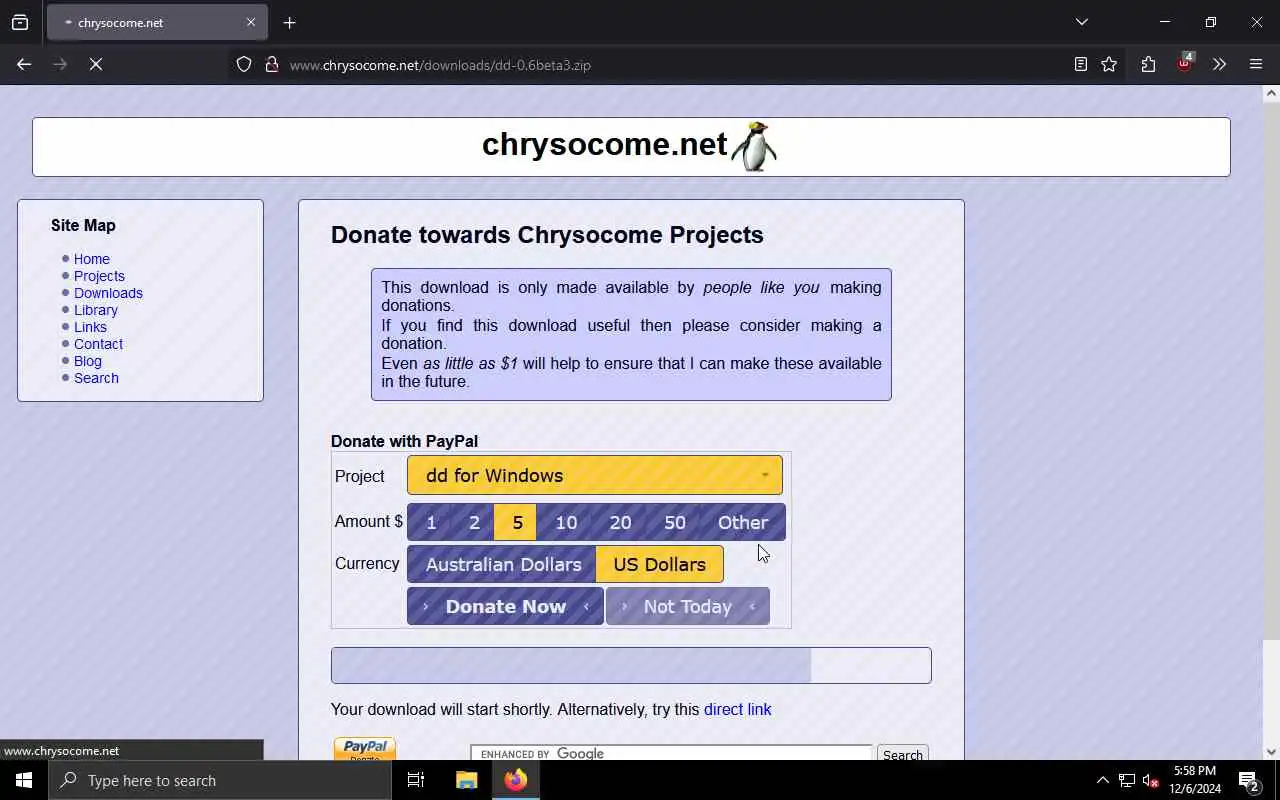Close the chrysocome.net tab
Screen dimensions: 1280x800
(251, 22)
